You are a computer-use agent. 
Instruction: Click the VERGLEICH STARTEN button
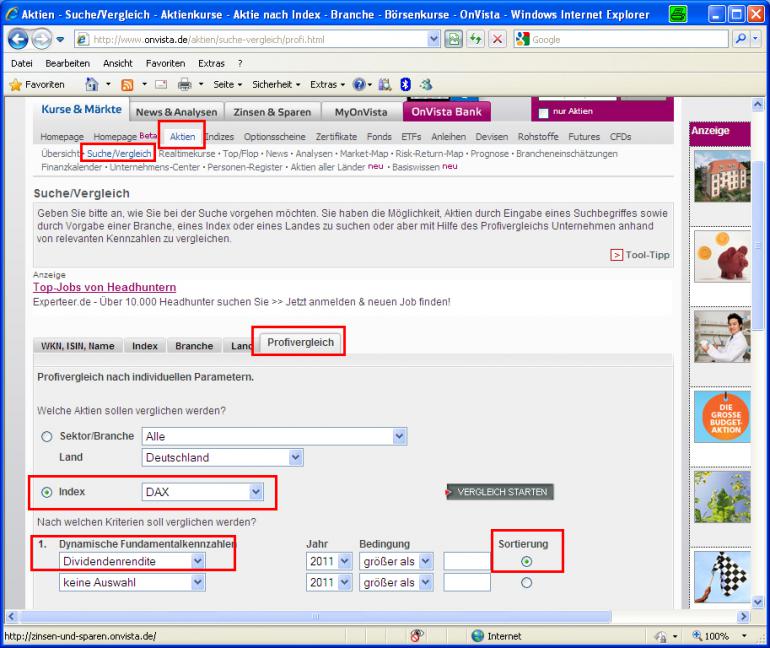tap(500, 492)
